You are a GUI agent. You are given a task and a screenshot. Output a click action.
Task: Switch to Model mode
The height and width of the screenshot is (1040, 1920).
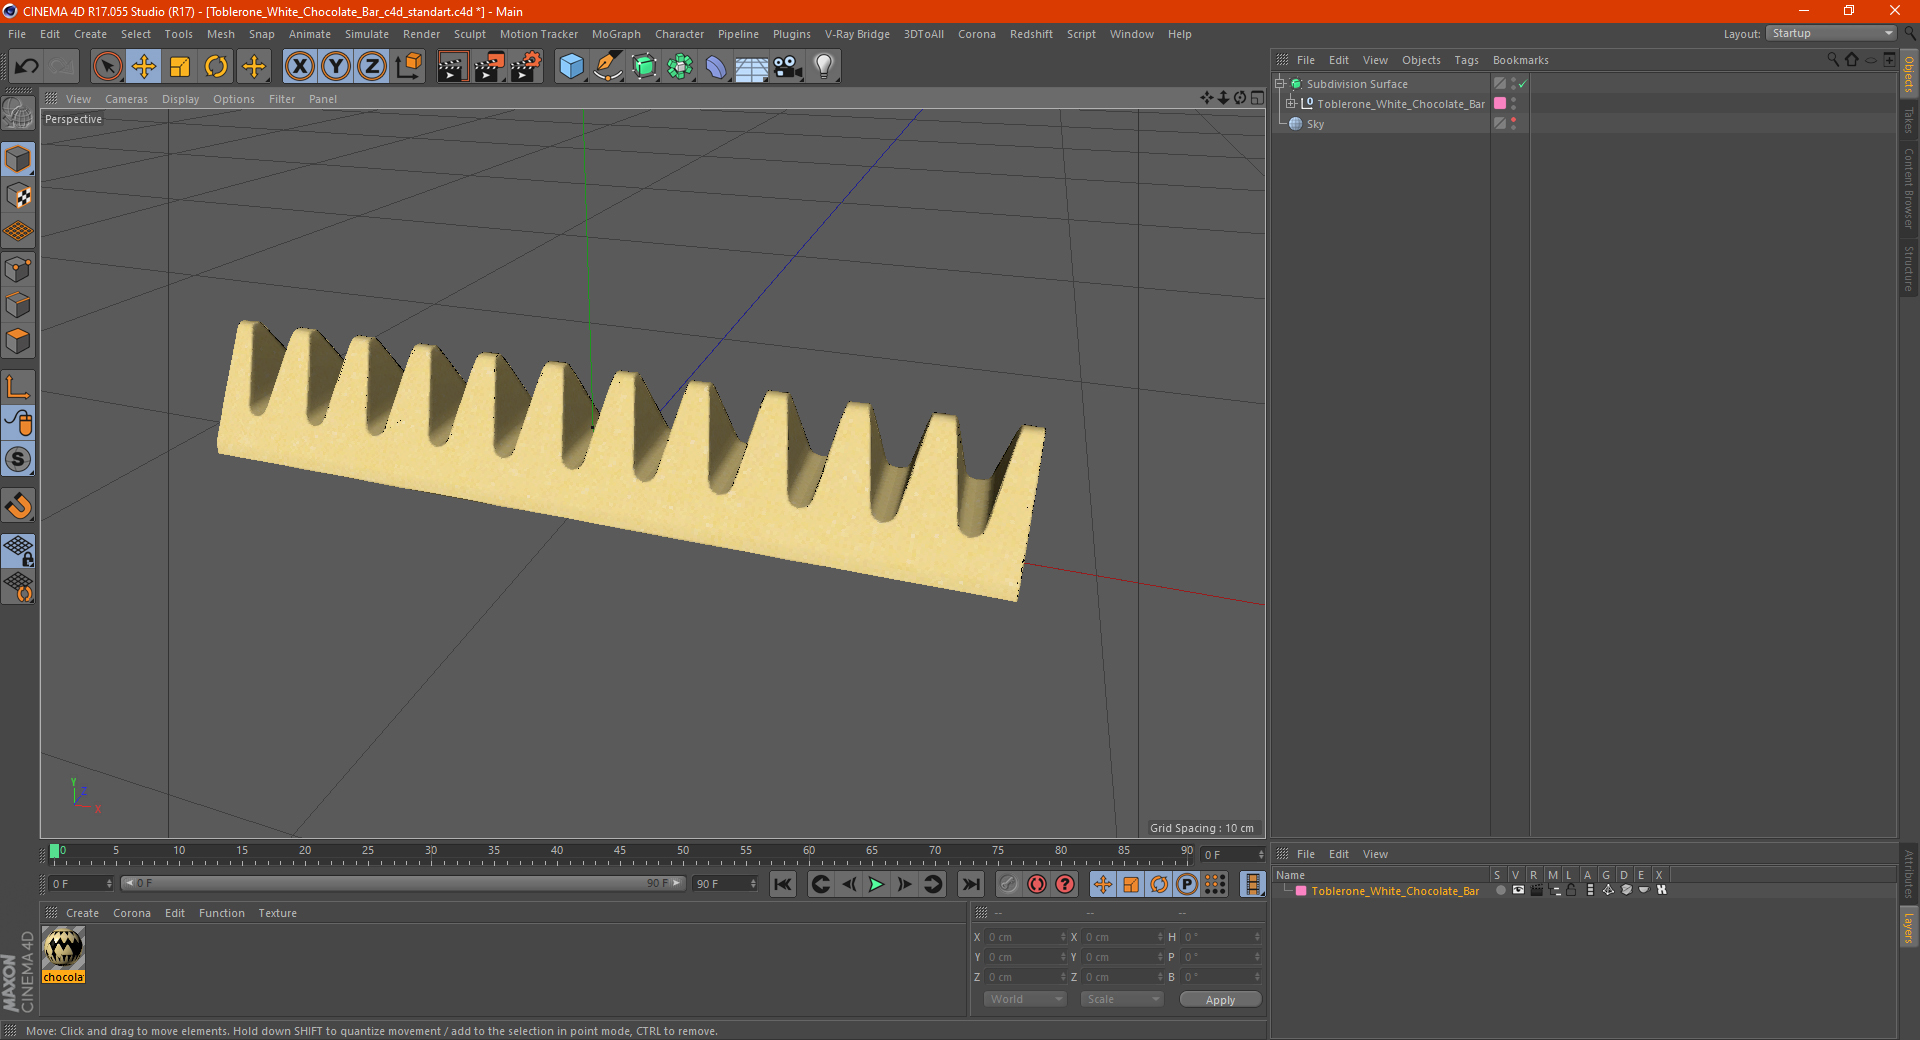(x=18, y=160)
